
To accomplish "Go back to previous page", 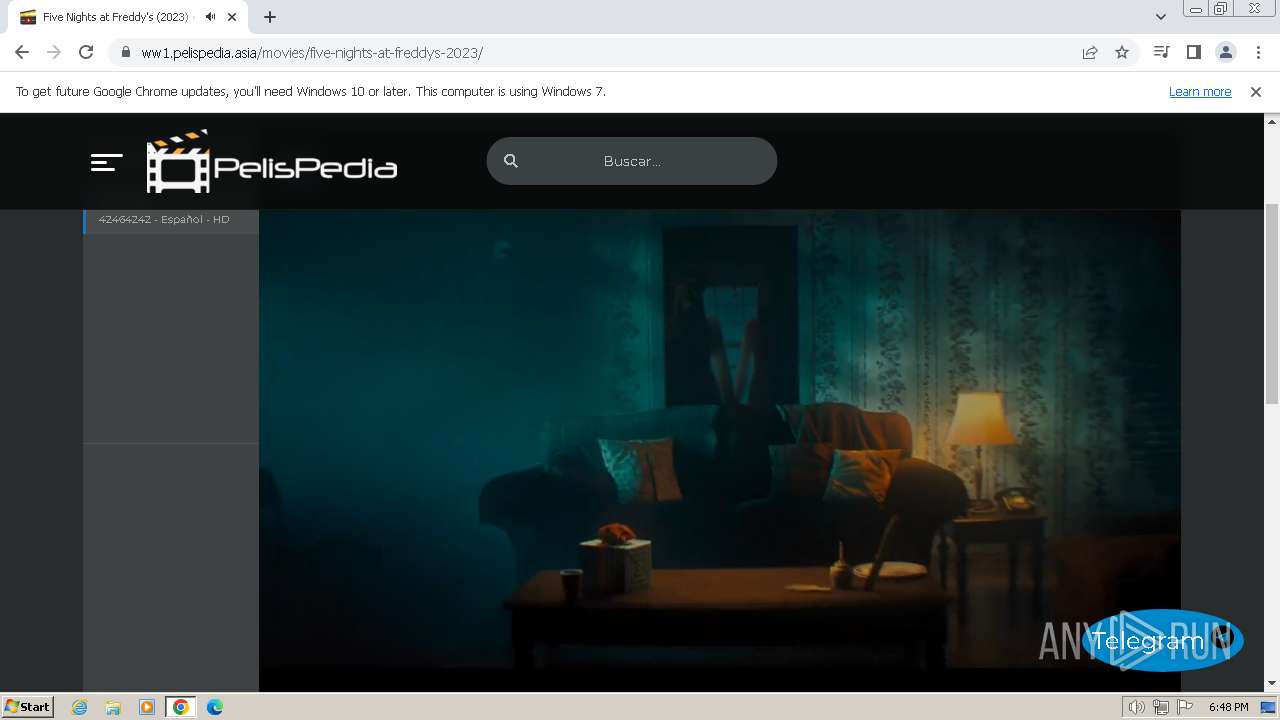I will pyautogui.click(x=22, y=53).
